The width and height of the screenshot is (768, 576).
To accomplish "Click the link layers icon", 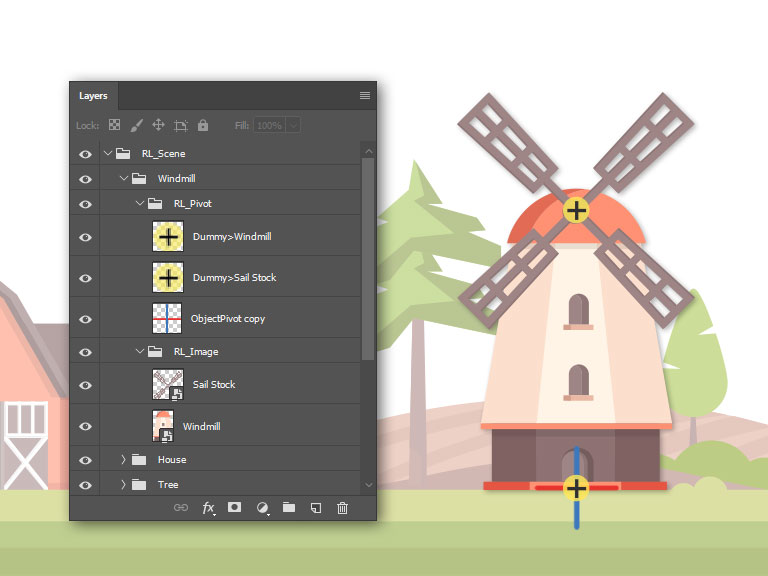I will pyautogui.click(x=181, y=508).
